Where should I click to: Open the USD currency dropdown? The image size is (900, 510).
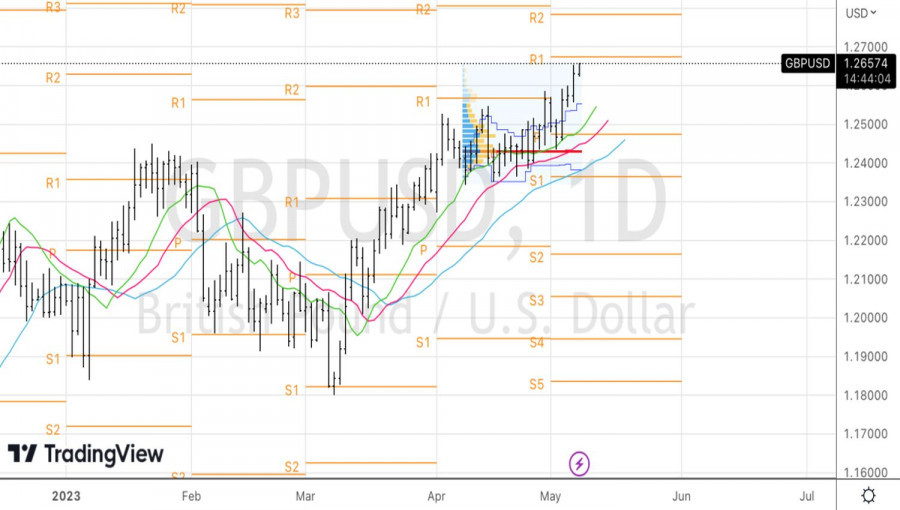coord(860,13)
